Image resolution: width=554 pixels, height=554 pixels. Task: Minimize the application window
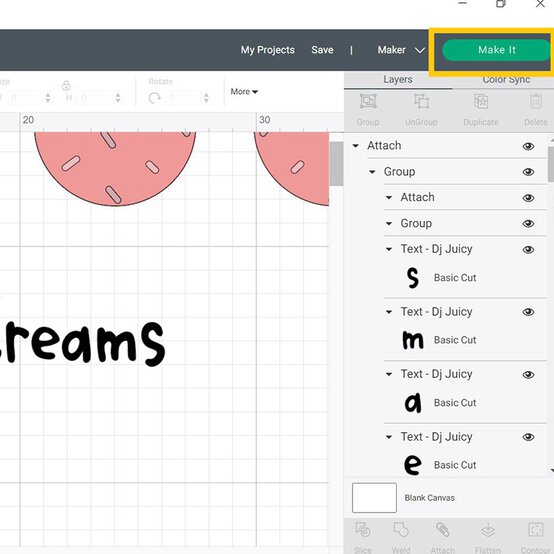(462, 3)
